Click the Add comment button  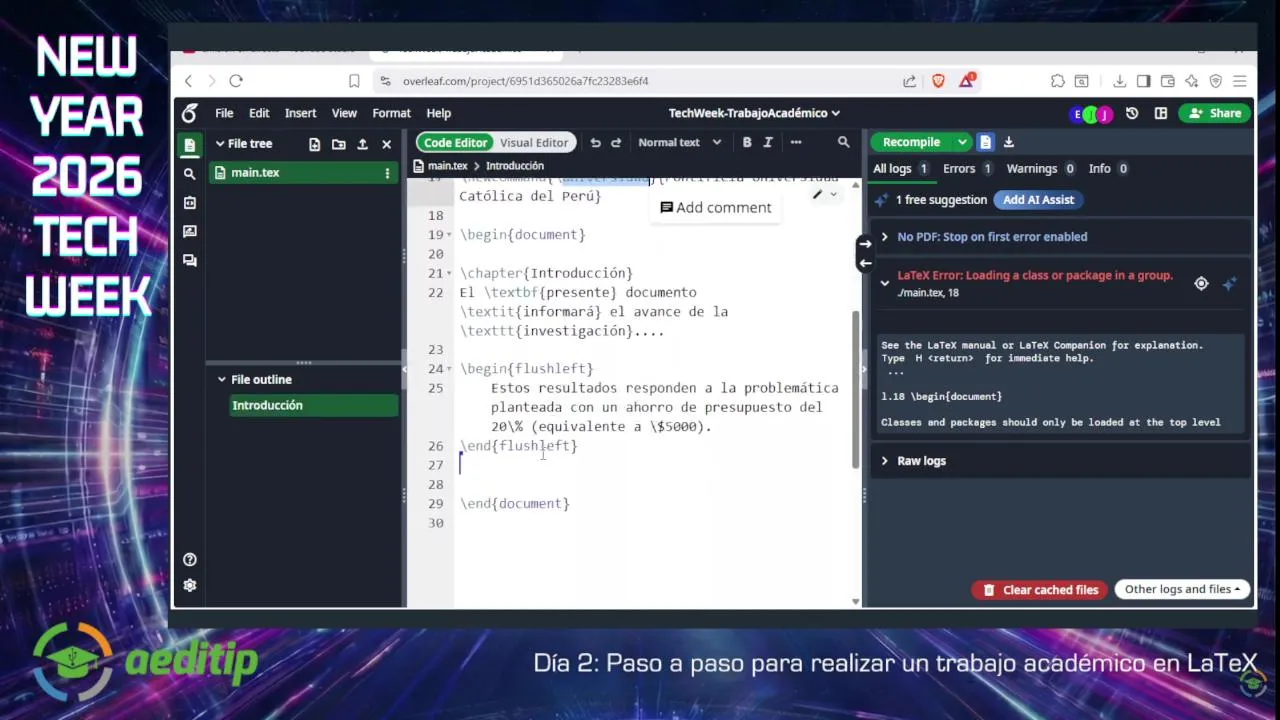[716, 208]
